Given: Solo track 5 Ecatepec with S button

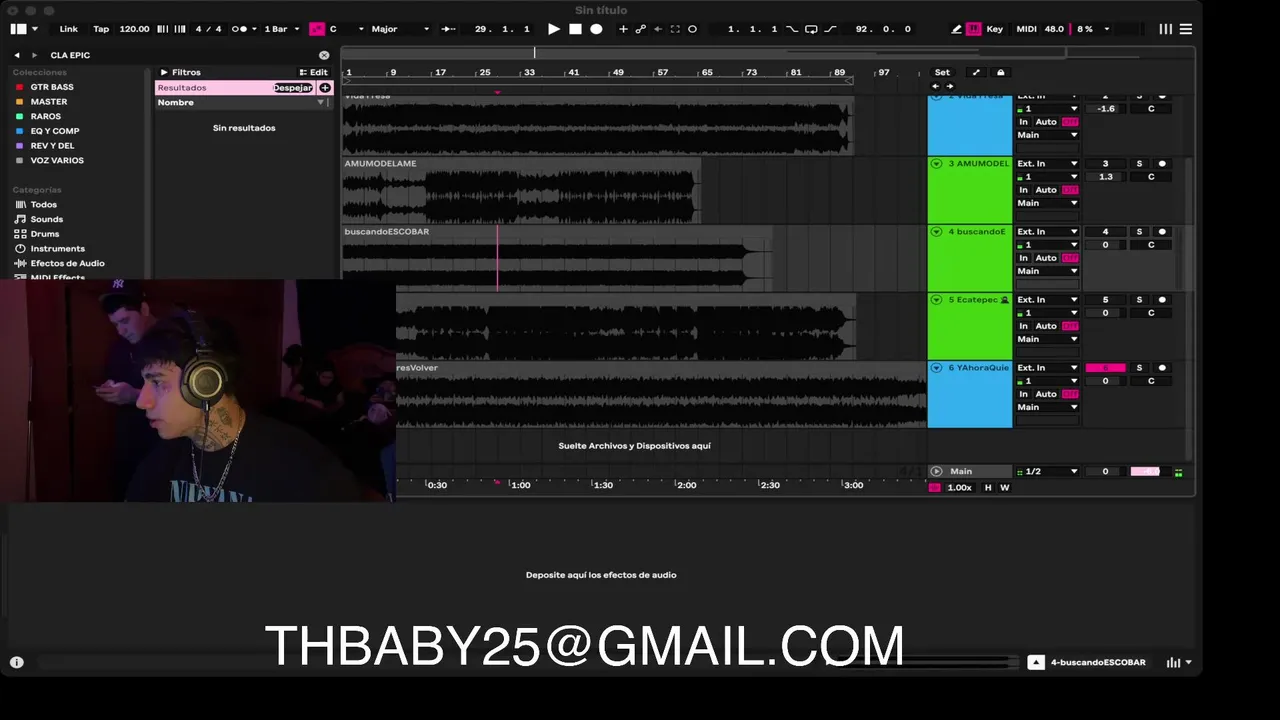Looking at the screenshot, I should [1139, 299].
